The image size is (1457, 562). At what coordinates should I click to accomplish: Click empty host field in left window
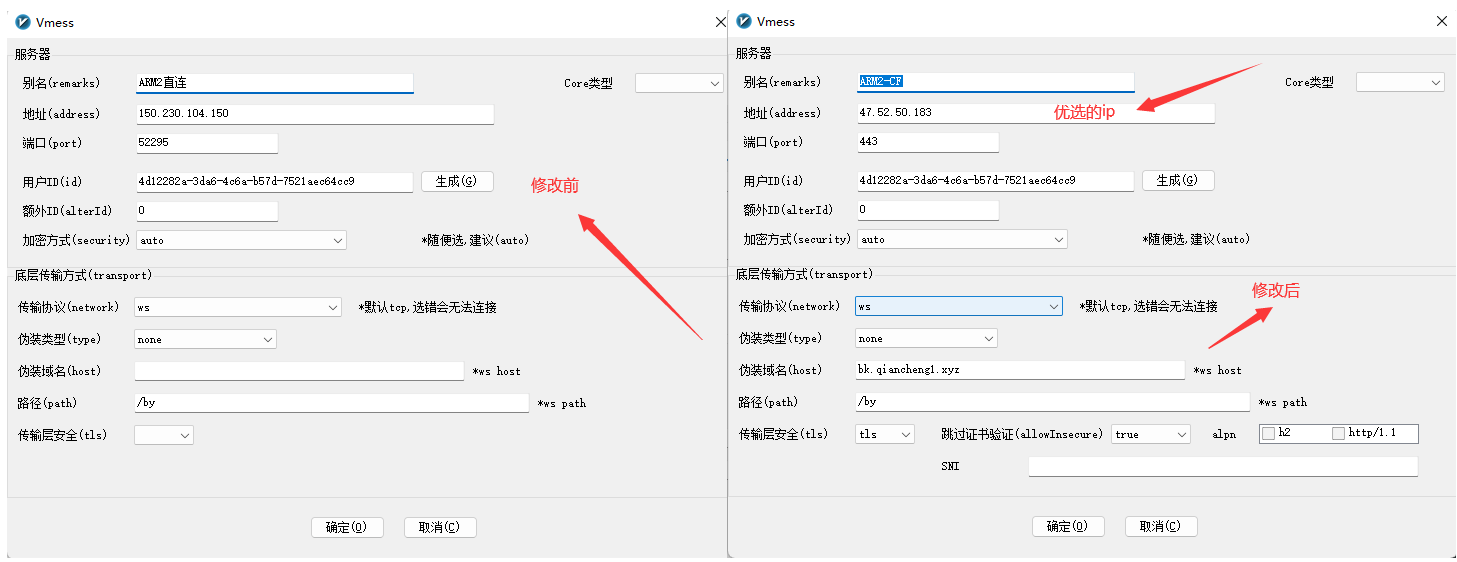pos(299,371)
